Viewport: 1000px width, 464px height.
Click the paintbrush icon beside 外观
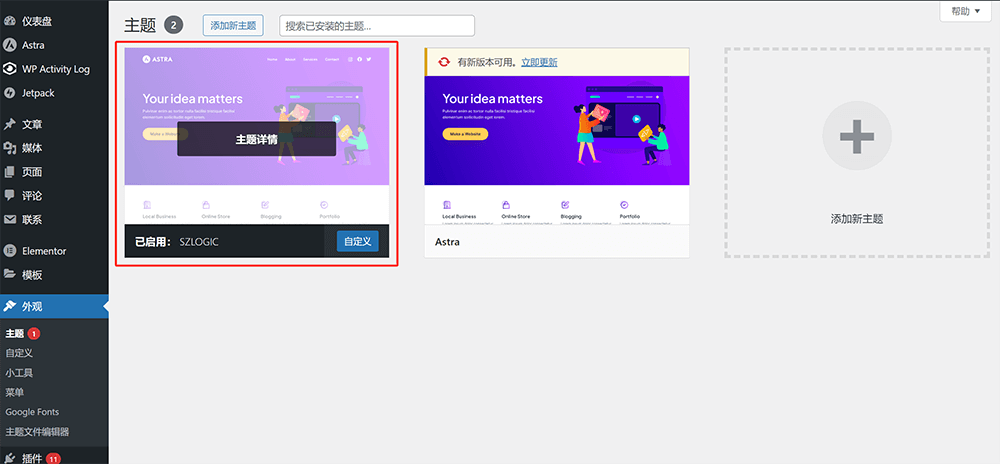point(10,306)
